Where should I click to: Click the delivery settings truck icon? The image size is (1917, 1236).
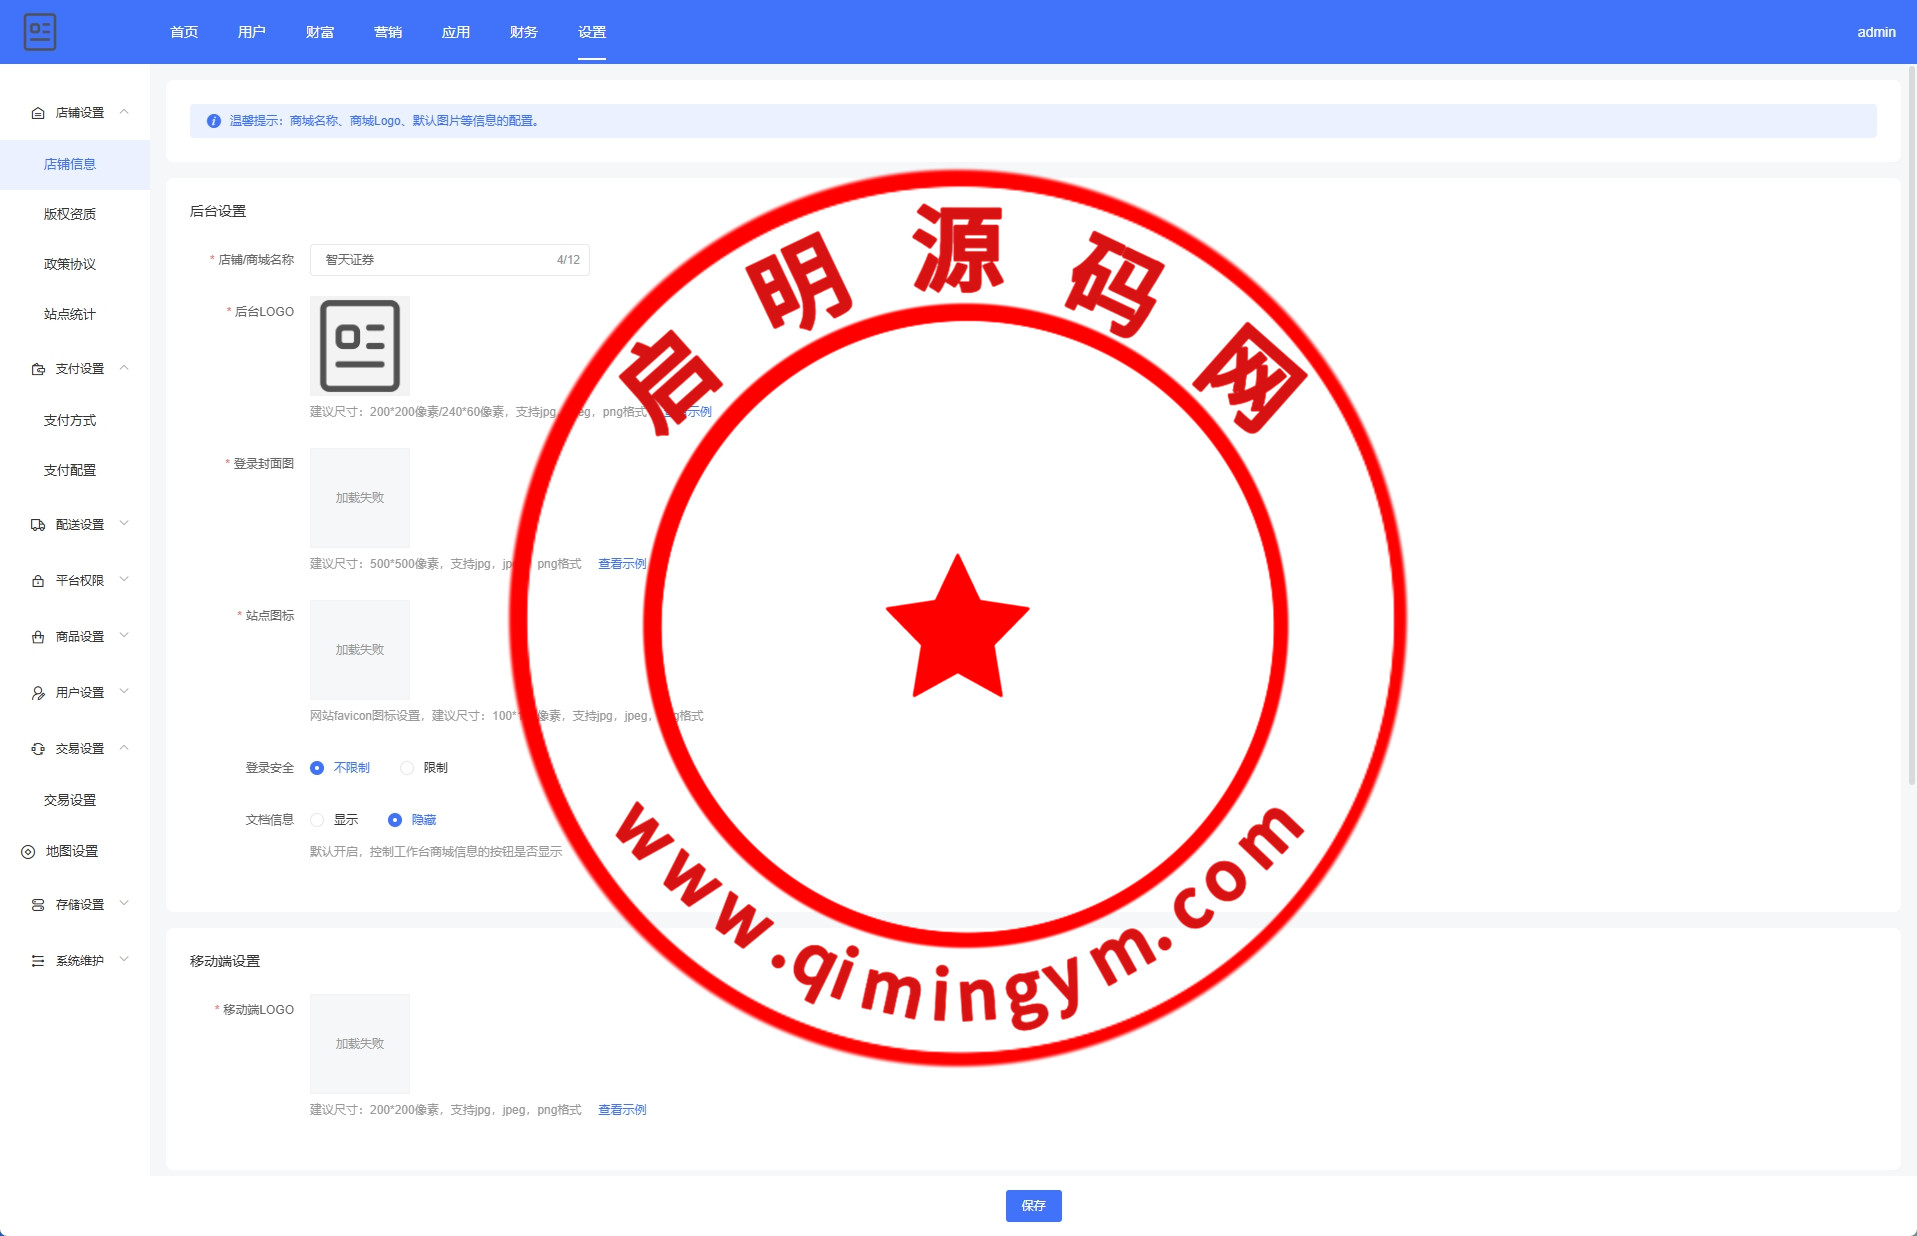coord(38,525)
